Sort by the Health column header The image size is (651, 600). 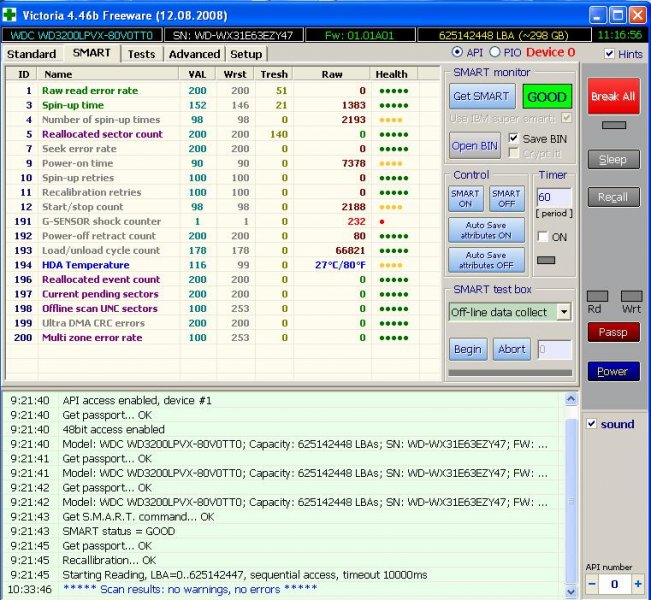(x=391, y=74)
